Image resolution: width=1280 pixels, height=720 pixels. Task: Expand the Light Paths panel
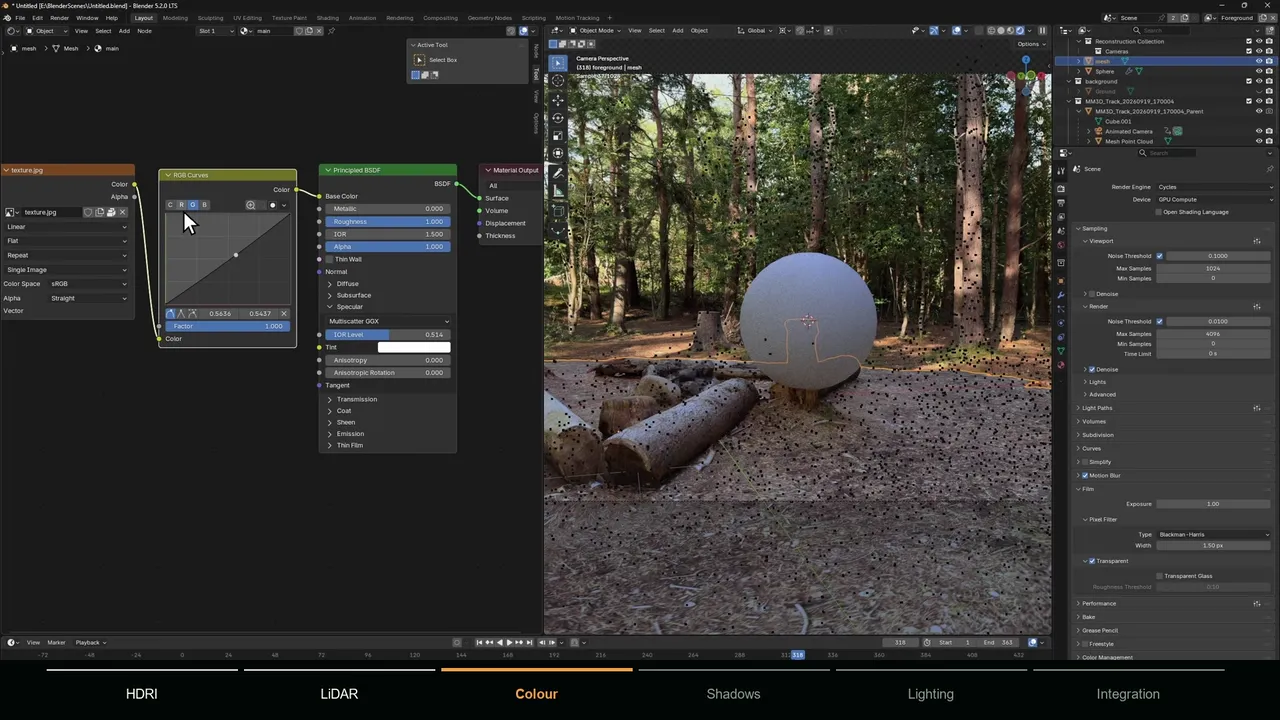coord(1096,408)
